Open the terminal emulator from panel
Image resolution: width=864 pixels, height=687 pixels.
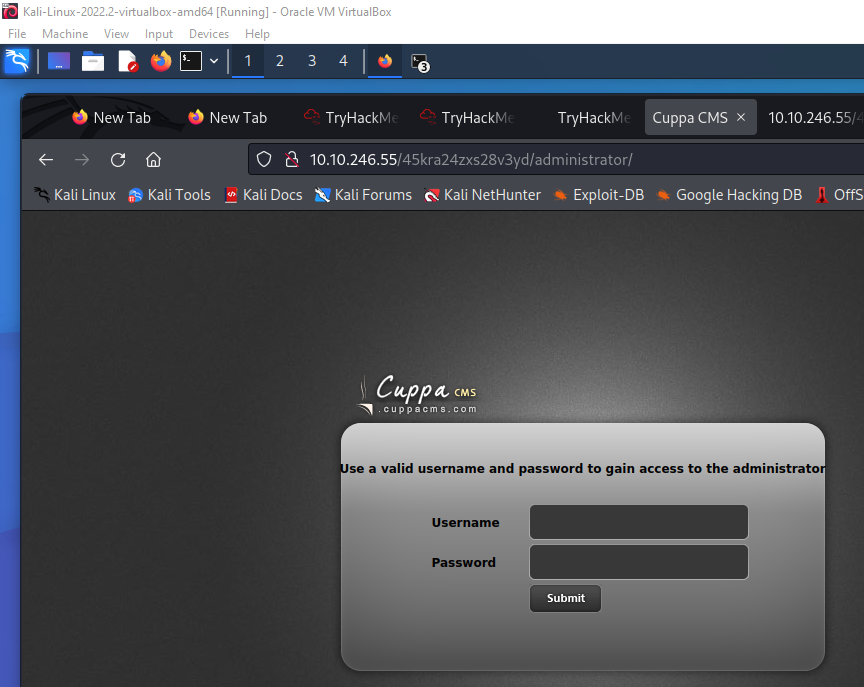click(191, 61)
